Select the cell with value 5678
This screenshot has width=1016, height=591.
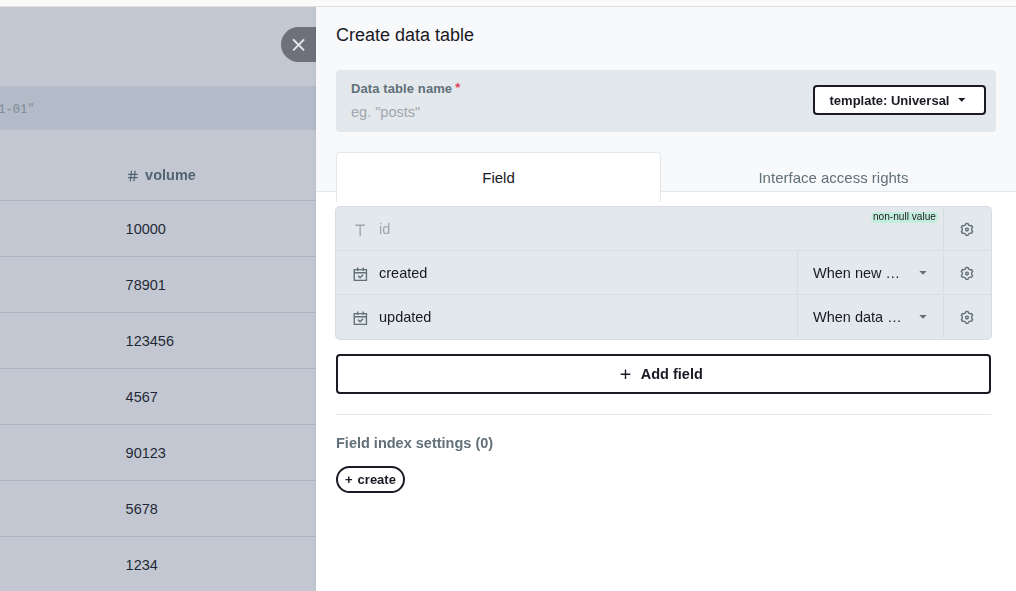tap(141, 509)
